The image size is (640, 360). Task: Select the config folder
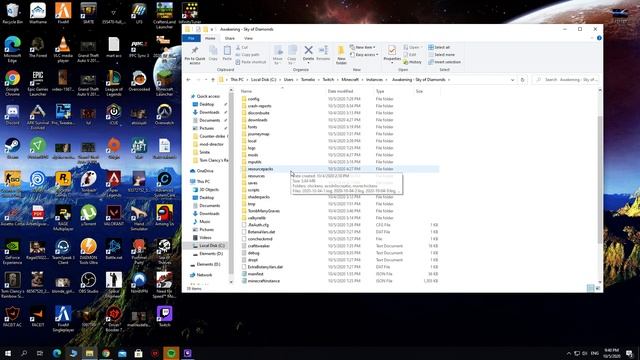click(253, 99)
